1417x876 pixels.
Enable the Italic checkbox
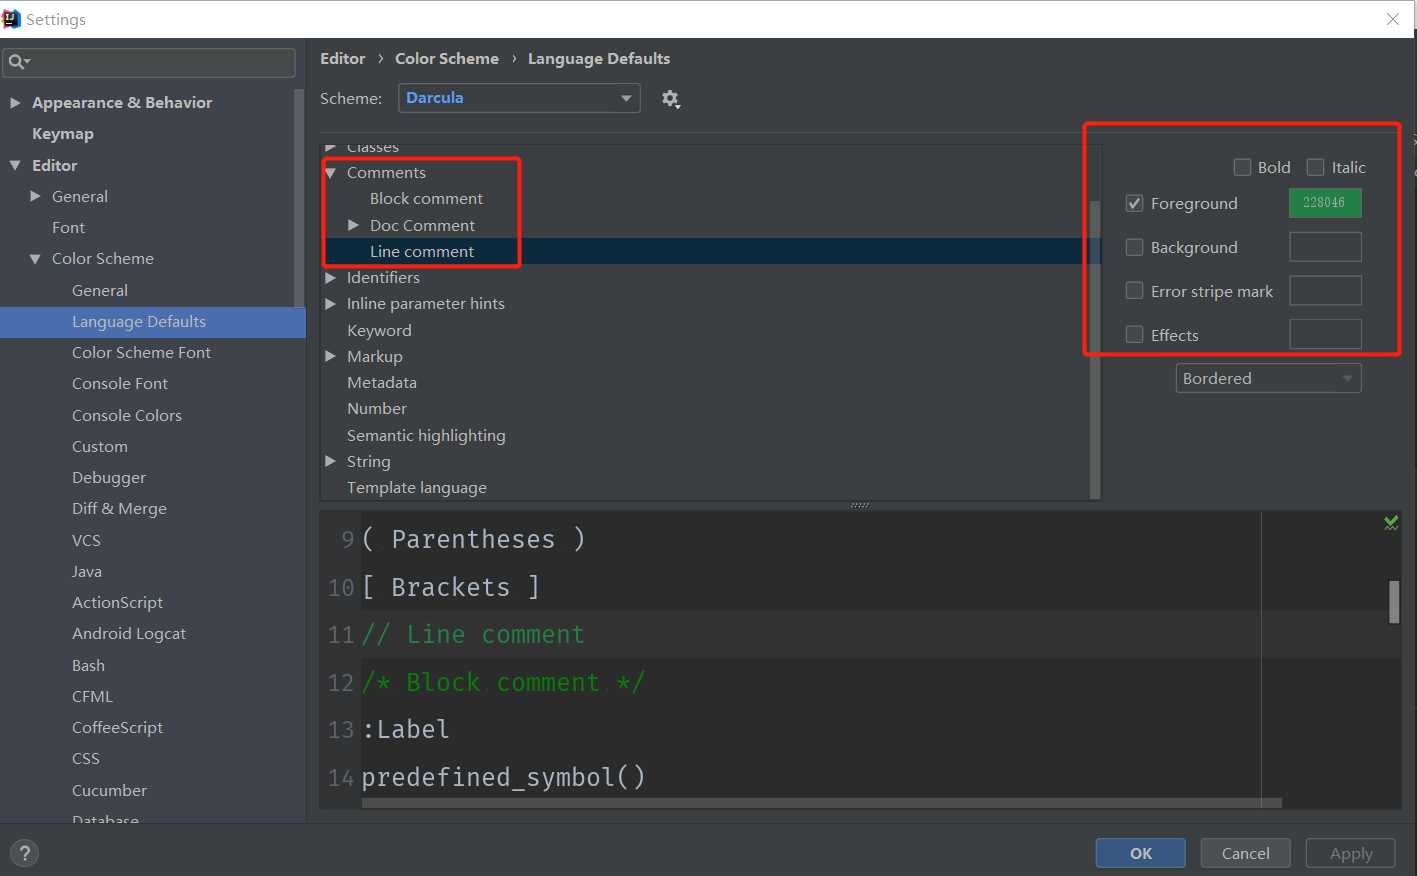pos(1315,167)
